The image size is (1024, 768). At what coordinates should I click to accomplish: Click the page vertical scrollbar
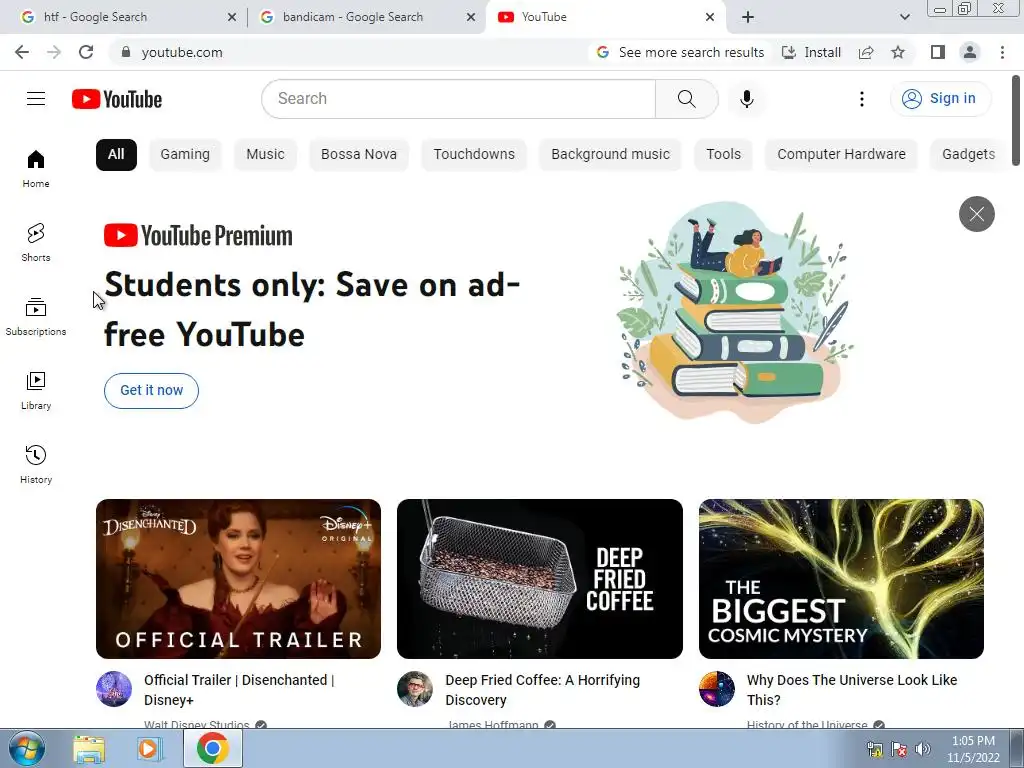(1016, 120)
